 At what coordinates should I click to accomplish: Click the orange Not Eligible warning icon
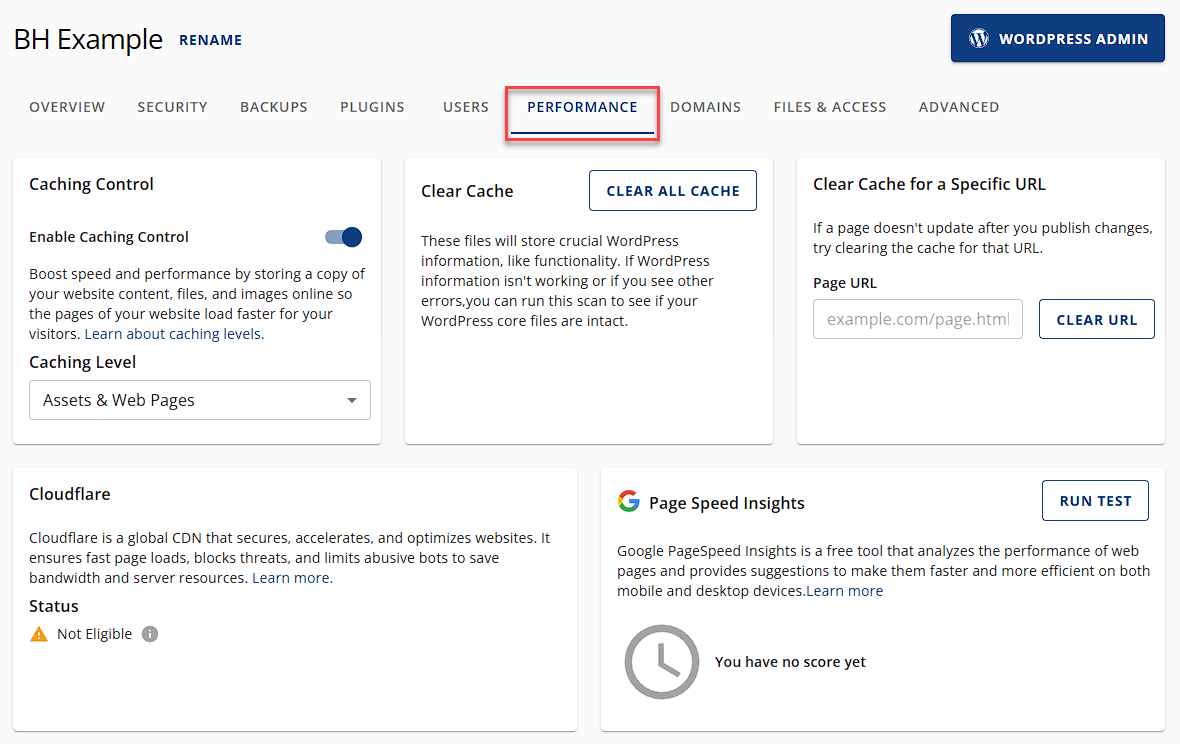tap(39, 634)
